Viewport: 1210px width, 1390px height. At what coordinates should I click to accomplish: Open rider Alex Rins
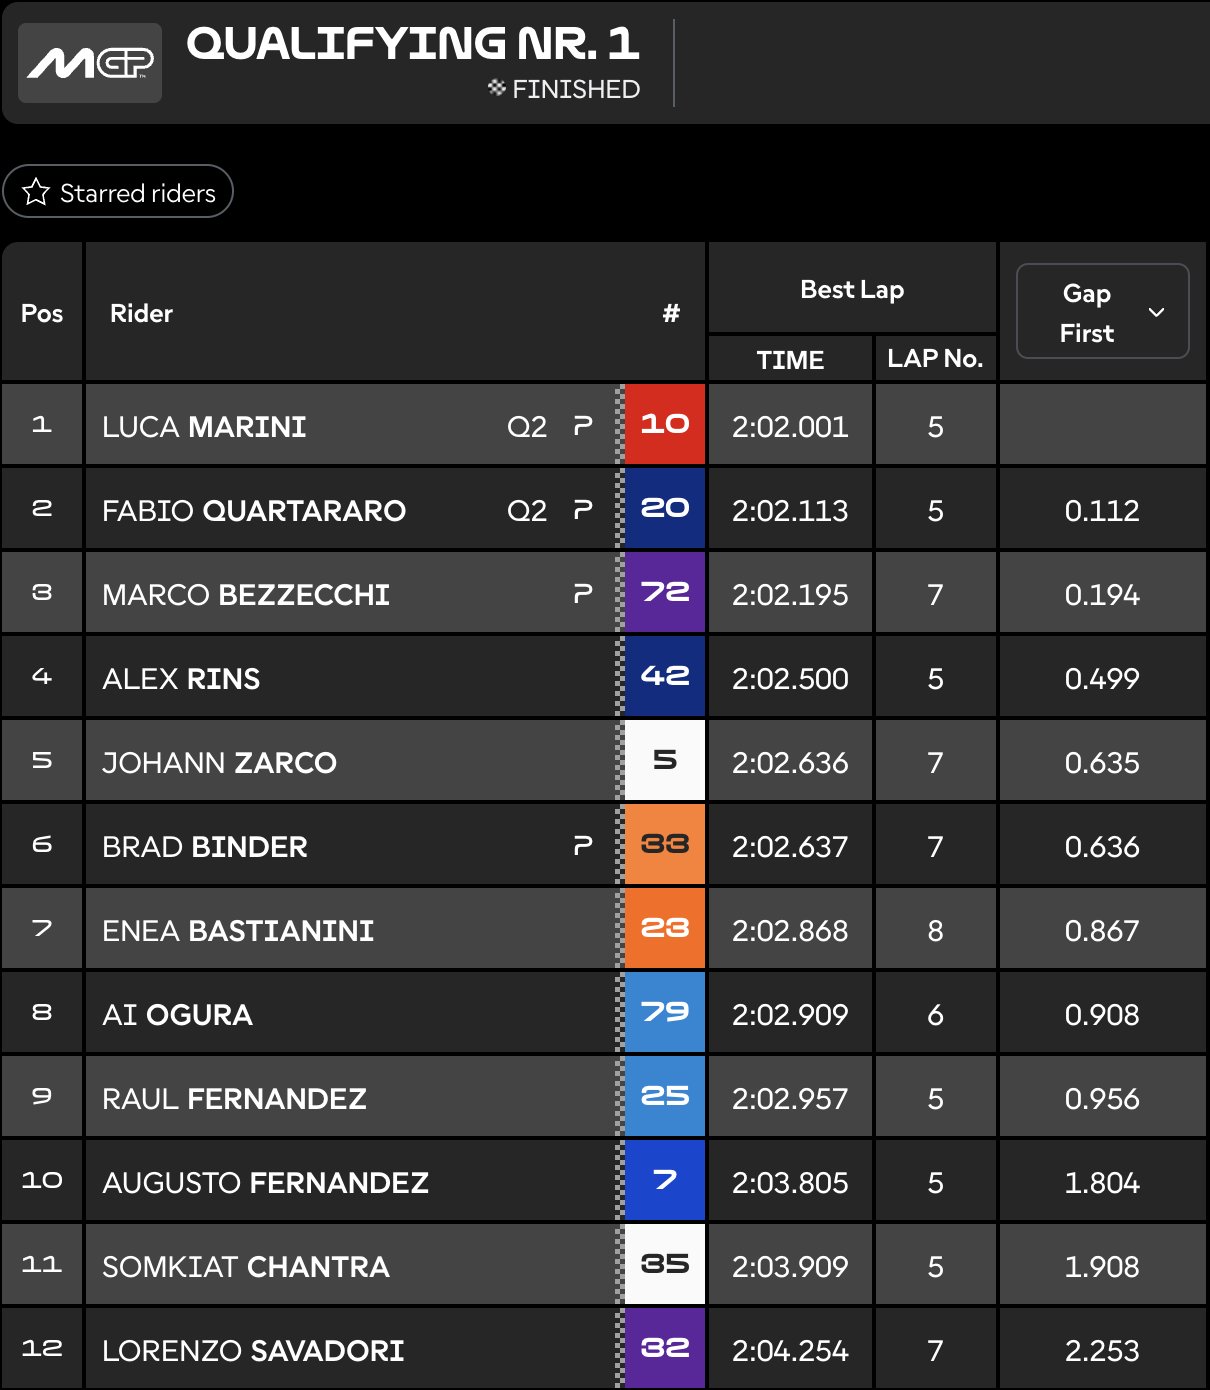coord(181,679)
